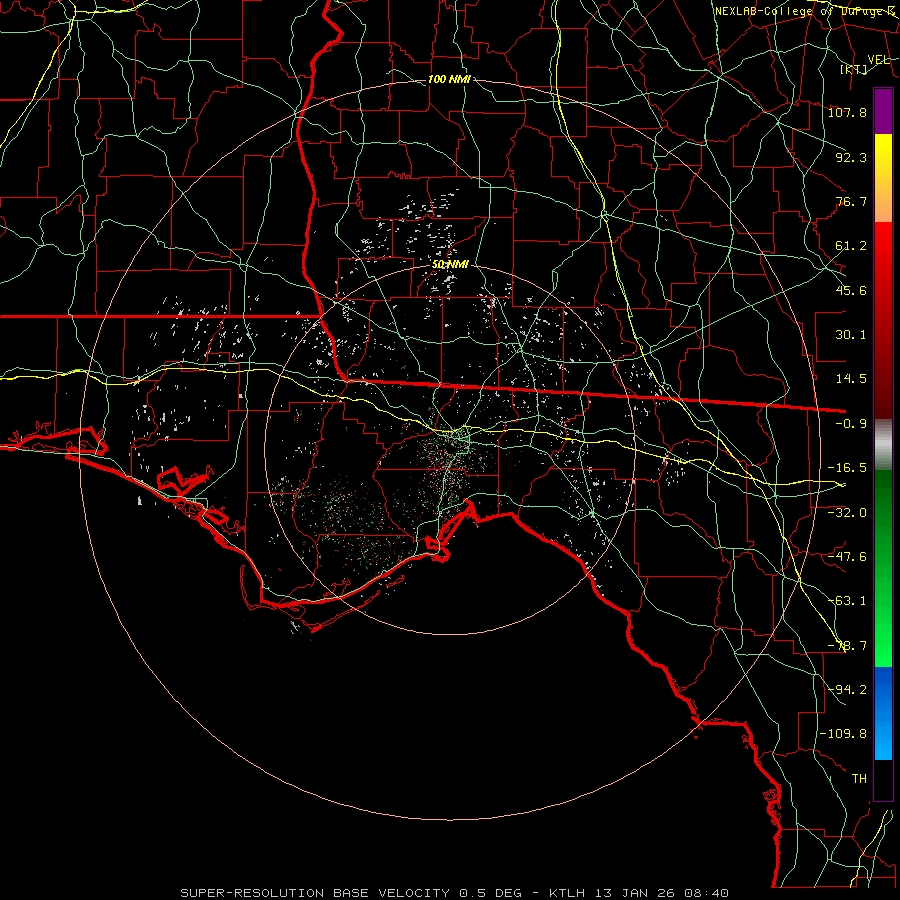Screen dimensions: 900x900
Task: Click the 45.6 velocity scale value
Action: click(851, 290)
